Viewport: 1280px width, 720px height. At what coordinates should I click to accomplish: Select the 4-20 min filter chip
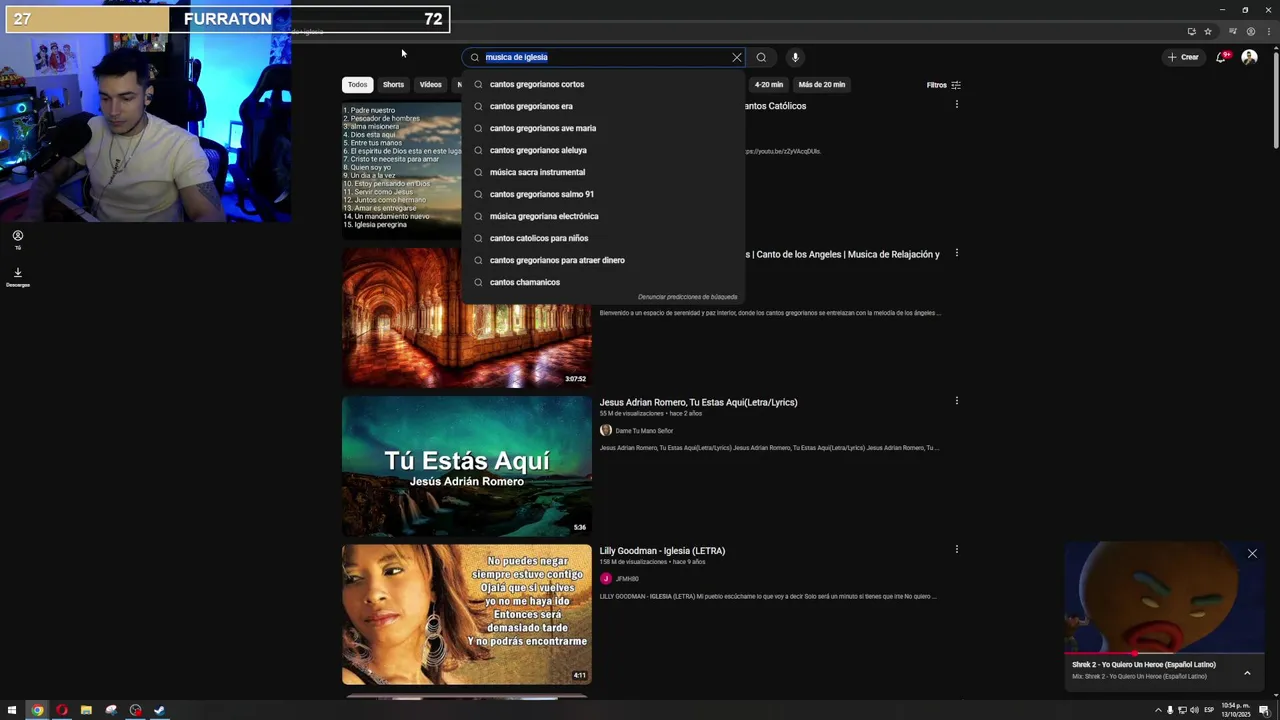pyautogui.click(x=768, y=85)
